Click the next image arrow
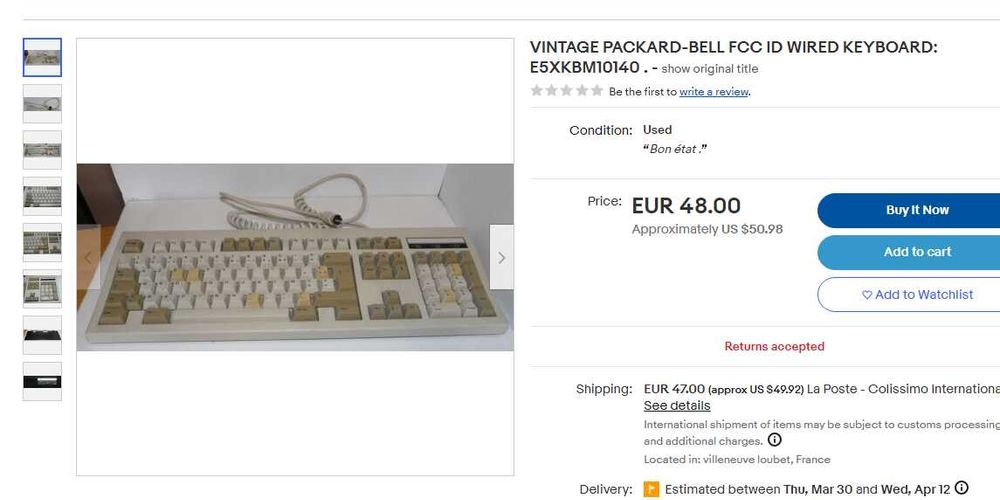This screenshot has width=1000, height=500. click(501, 257)
